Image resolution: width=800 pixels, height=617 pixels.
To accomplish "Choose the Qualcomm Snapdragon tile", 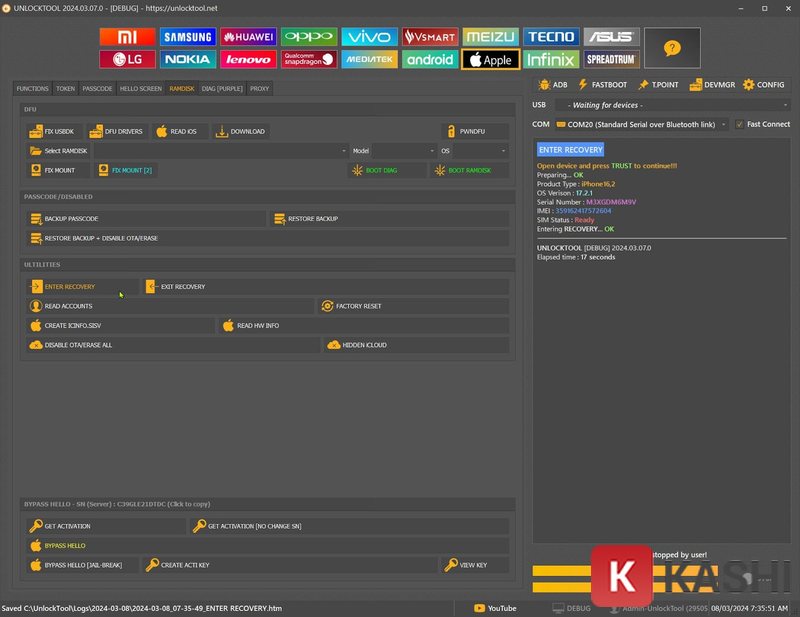I will [309, 59].
